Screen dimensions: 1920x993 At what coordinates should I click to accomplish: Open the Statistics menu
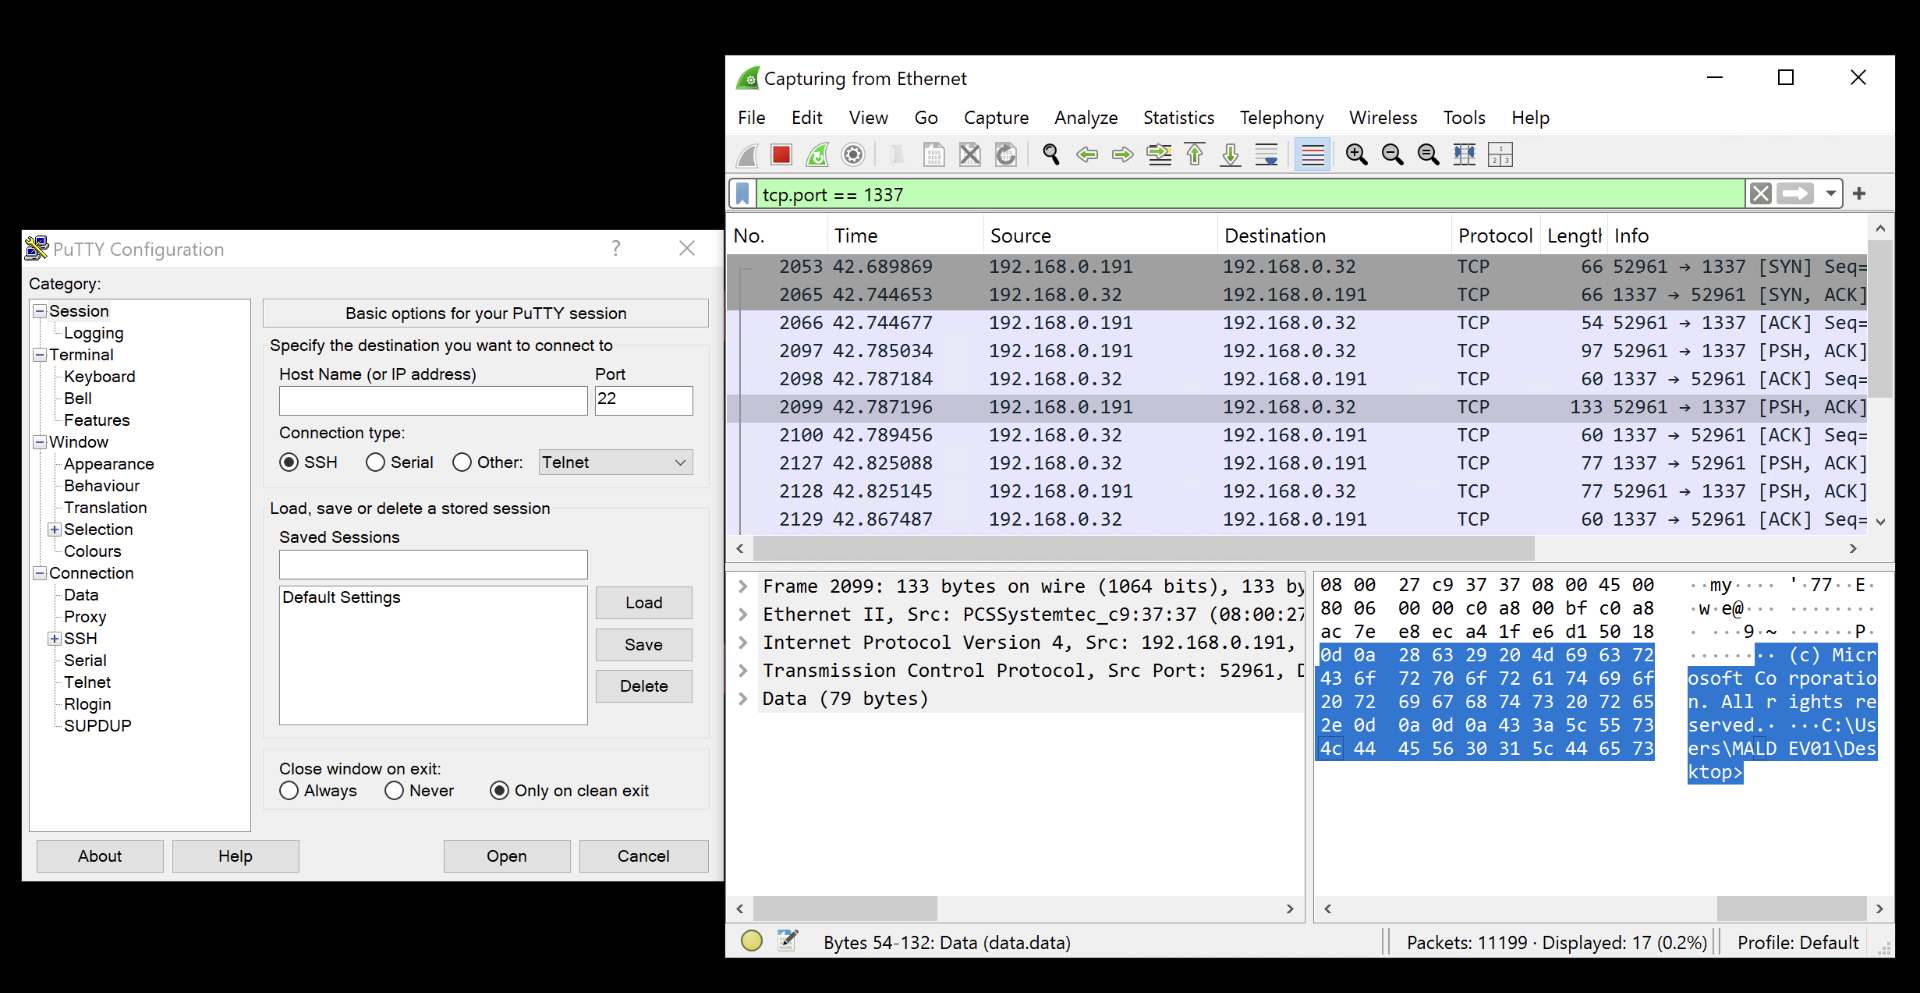1179,118
